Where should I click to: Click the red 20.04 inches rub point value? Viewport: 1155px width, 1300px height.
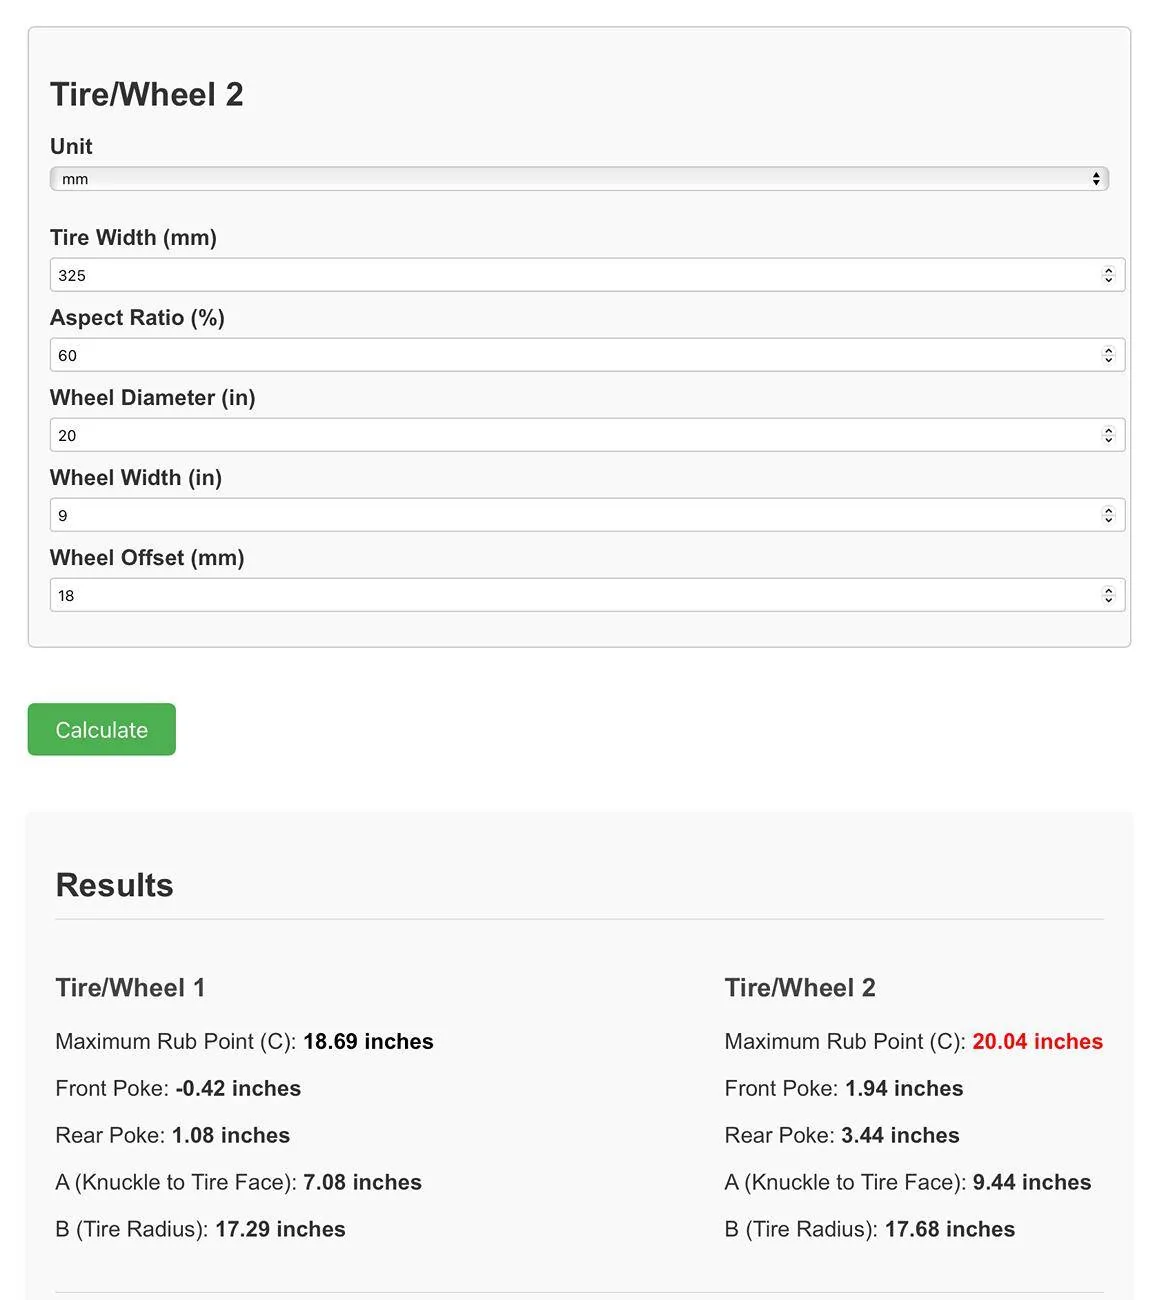(1037, 1041)
